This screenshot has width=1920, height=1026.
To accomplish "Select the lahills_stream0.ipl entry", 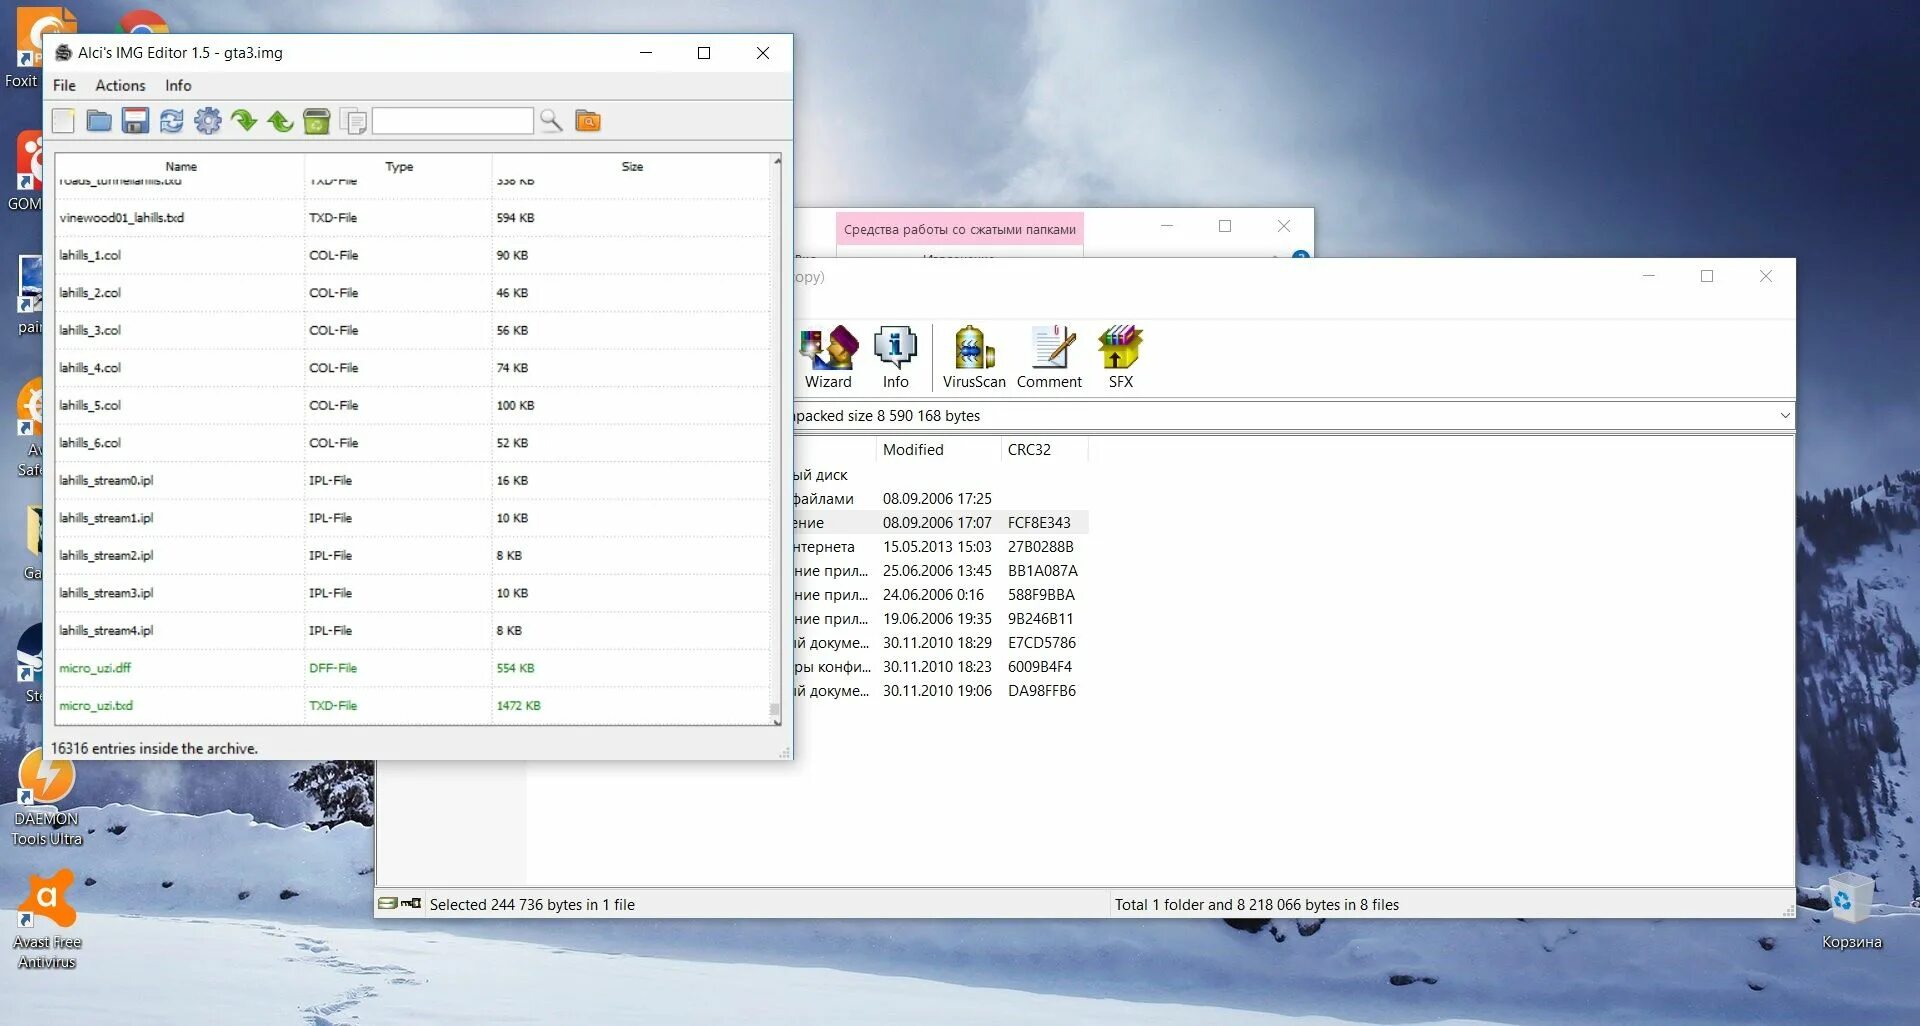I will tap(413, 480).
